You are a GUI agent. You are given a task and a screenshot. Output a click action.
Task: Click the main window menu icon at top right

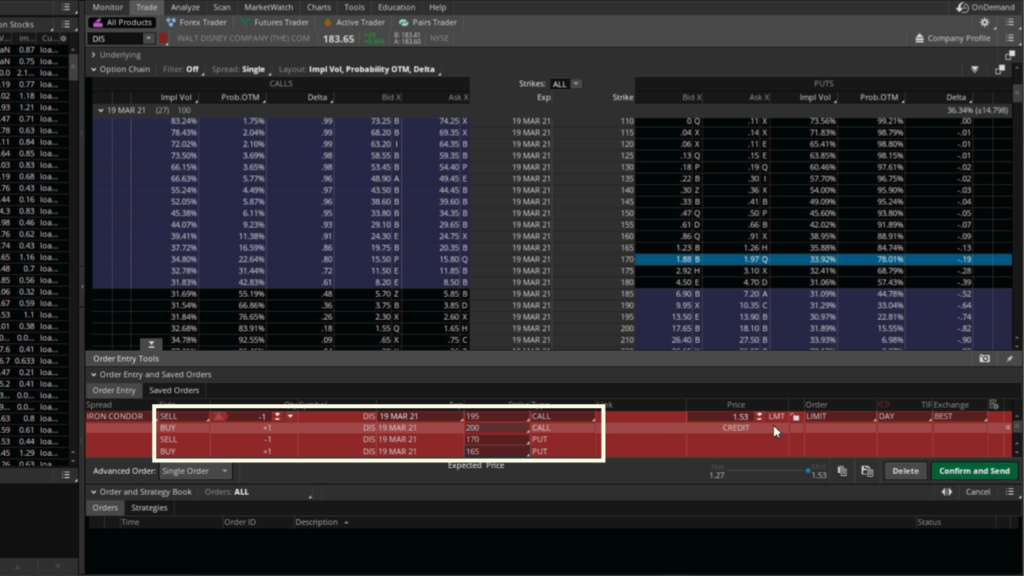coord(1010,22)
